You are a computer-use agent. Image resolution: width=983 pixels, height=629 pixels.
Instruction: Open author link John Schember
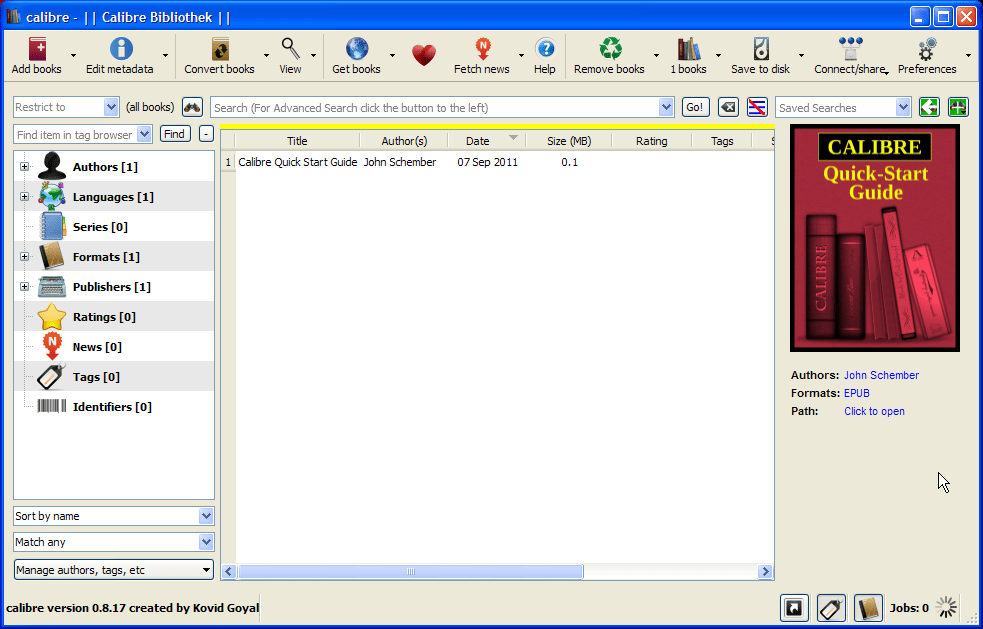point(881,375)
